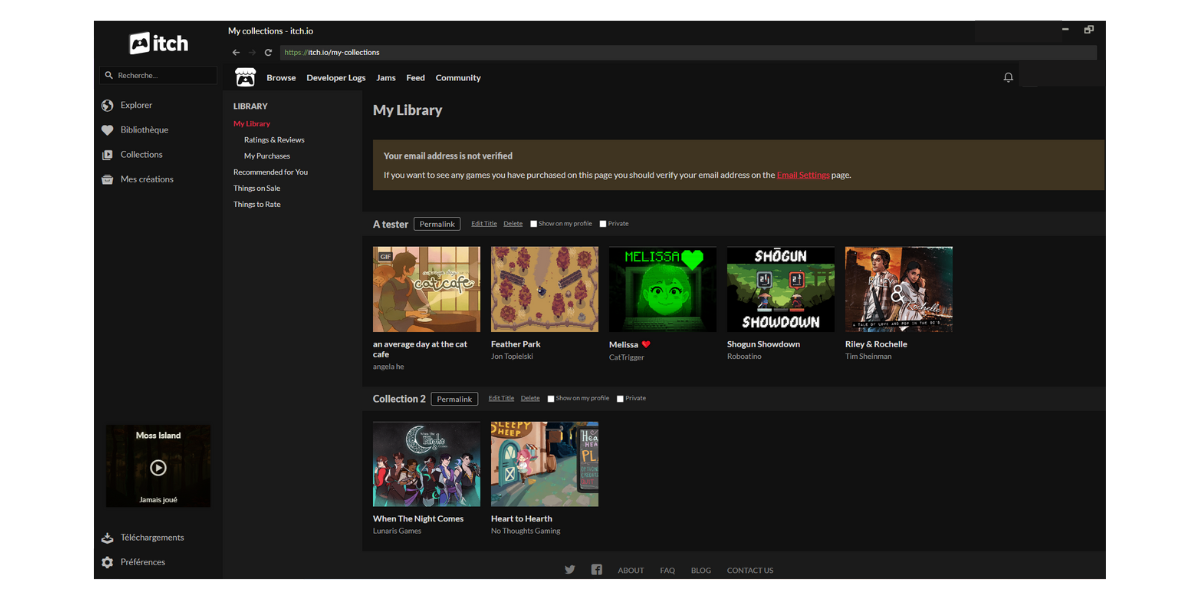The image size is (1200, 600).
Task: Open the Twitter icon in the footer
Action: click(570, 570)
